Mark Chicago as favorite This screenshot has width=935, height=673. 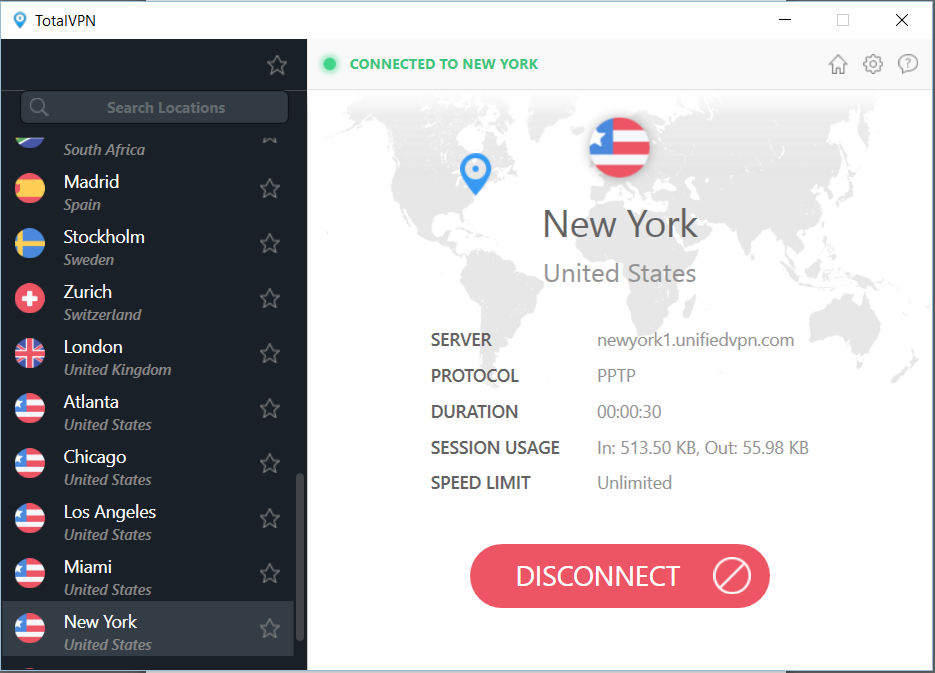click(270, 464)
